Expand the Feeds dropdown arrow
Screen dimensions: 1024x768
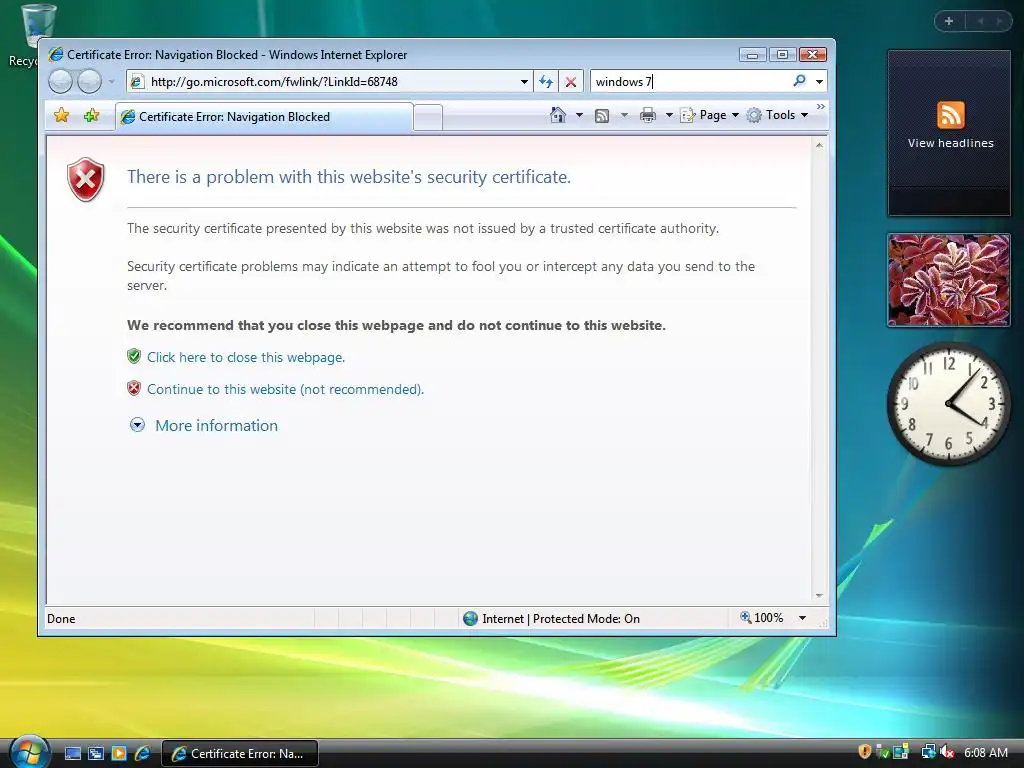(624, 115)
